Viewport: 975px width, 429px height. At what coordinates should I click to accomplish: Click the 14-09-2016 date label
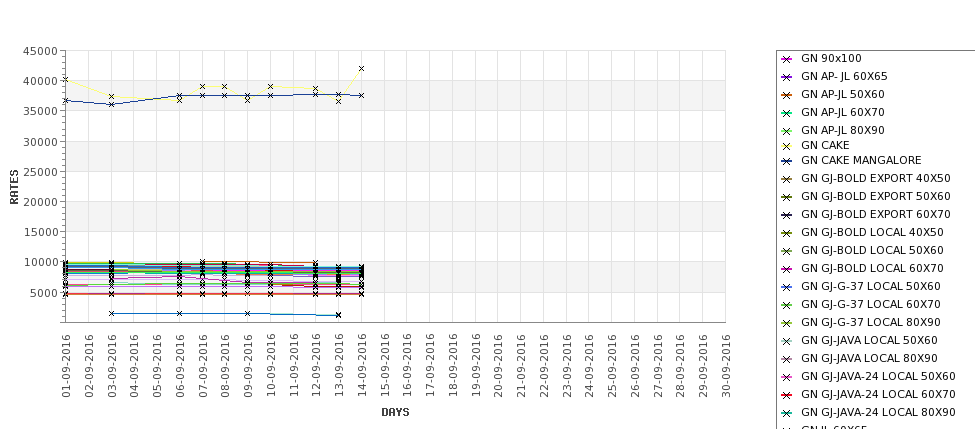click(x=361, y=366)
